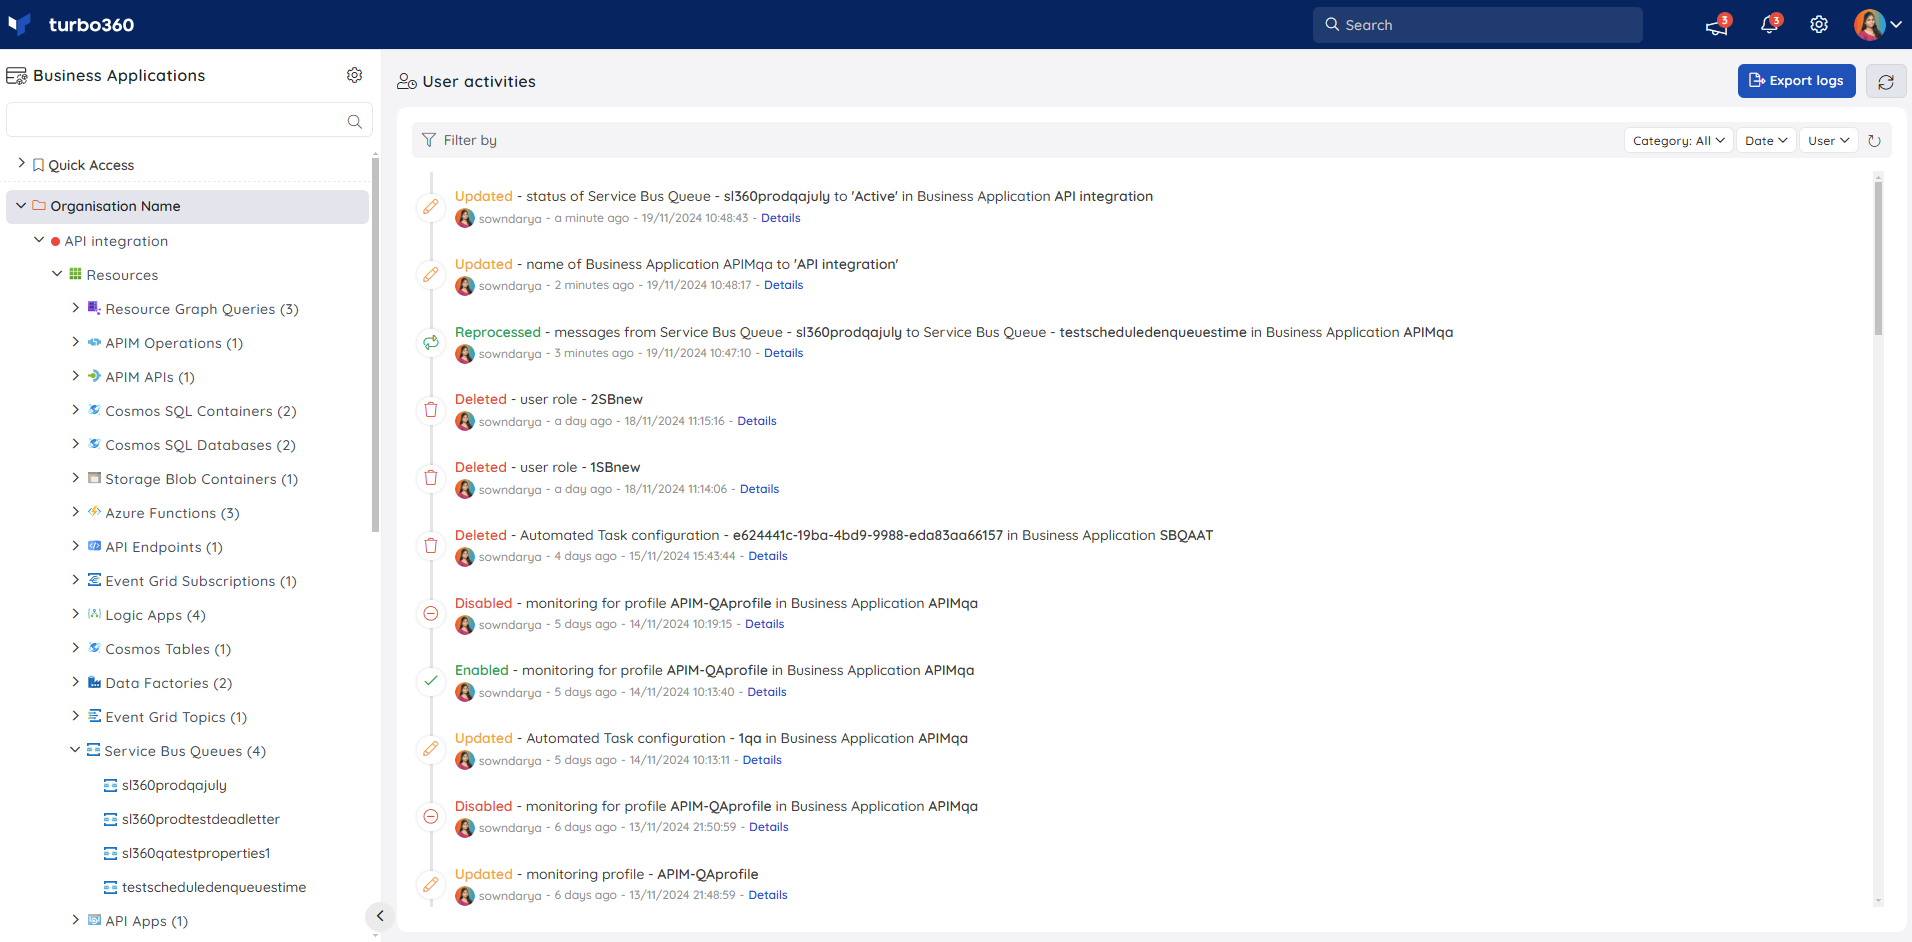
Task: Open Details for updated monitoring profile APIM-QAprofile
Action: pyautogui.click(x=768, y=895)
